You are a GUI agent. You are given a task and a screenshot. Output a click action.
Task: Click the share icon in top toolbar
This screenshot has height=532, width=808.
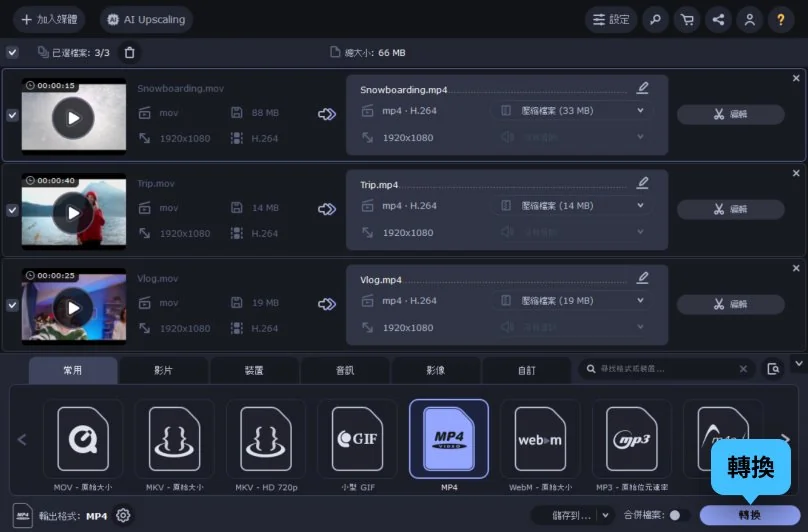point(717,19)
